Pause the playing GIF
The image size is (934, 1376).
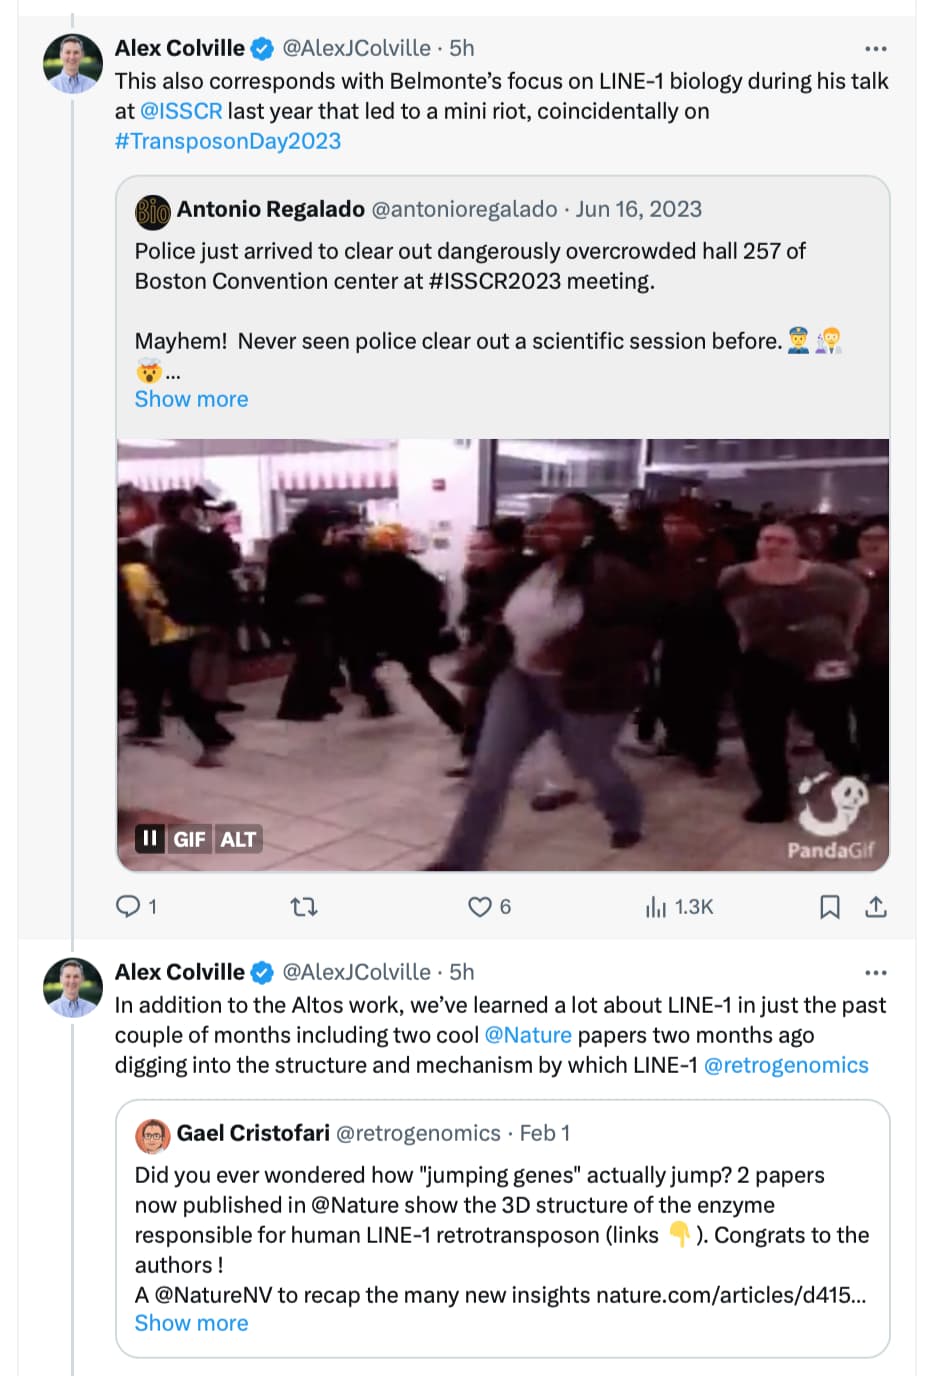(150, 838)
